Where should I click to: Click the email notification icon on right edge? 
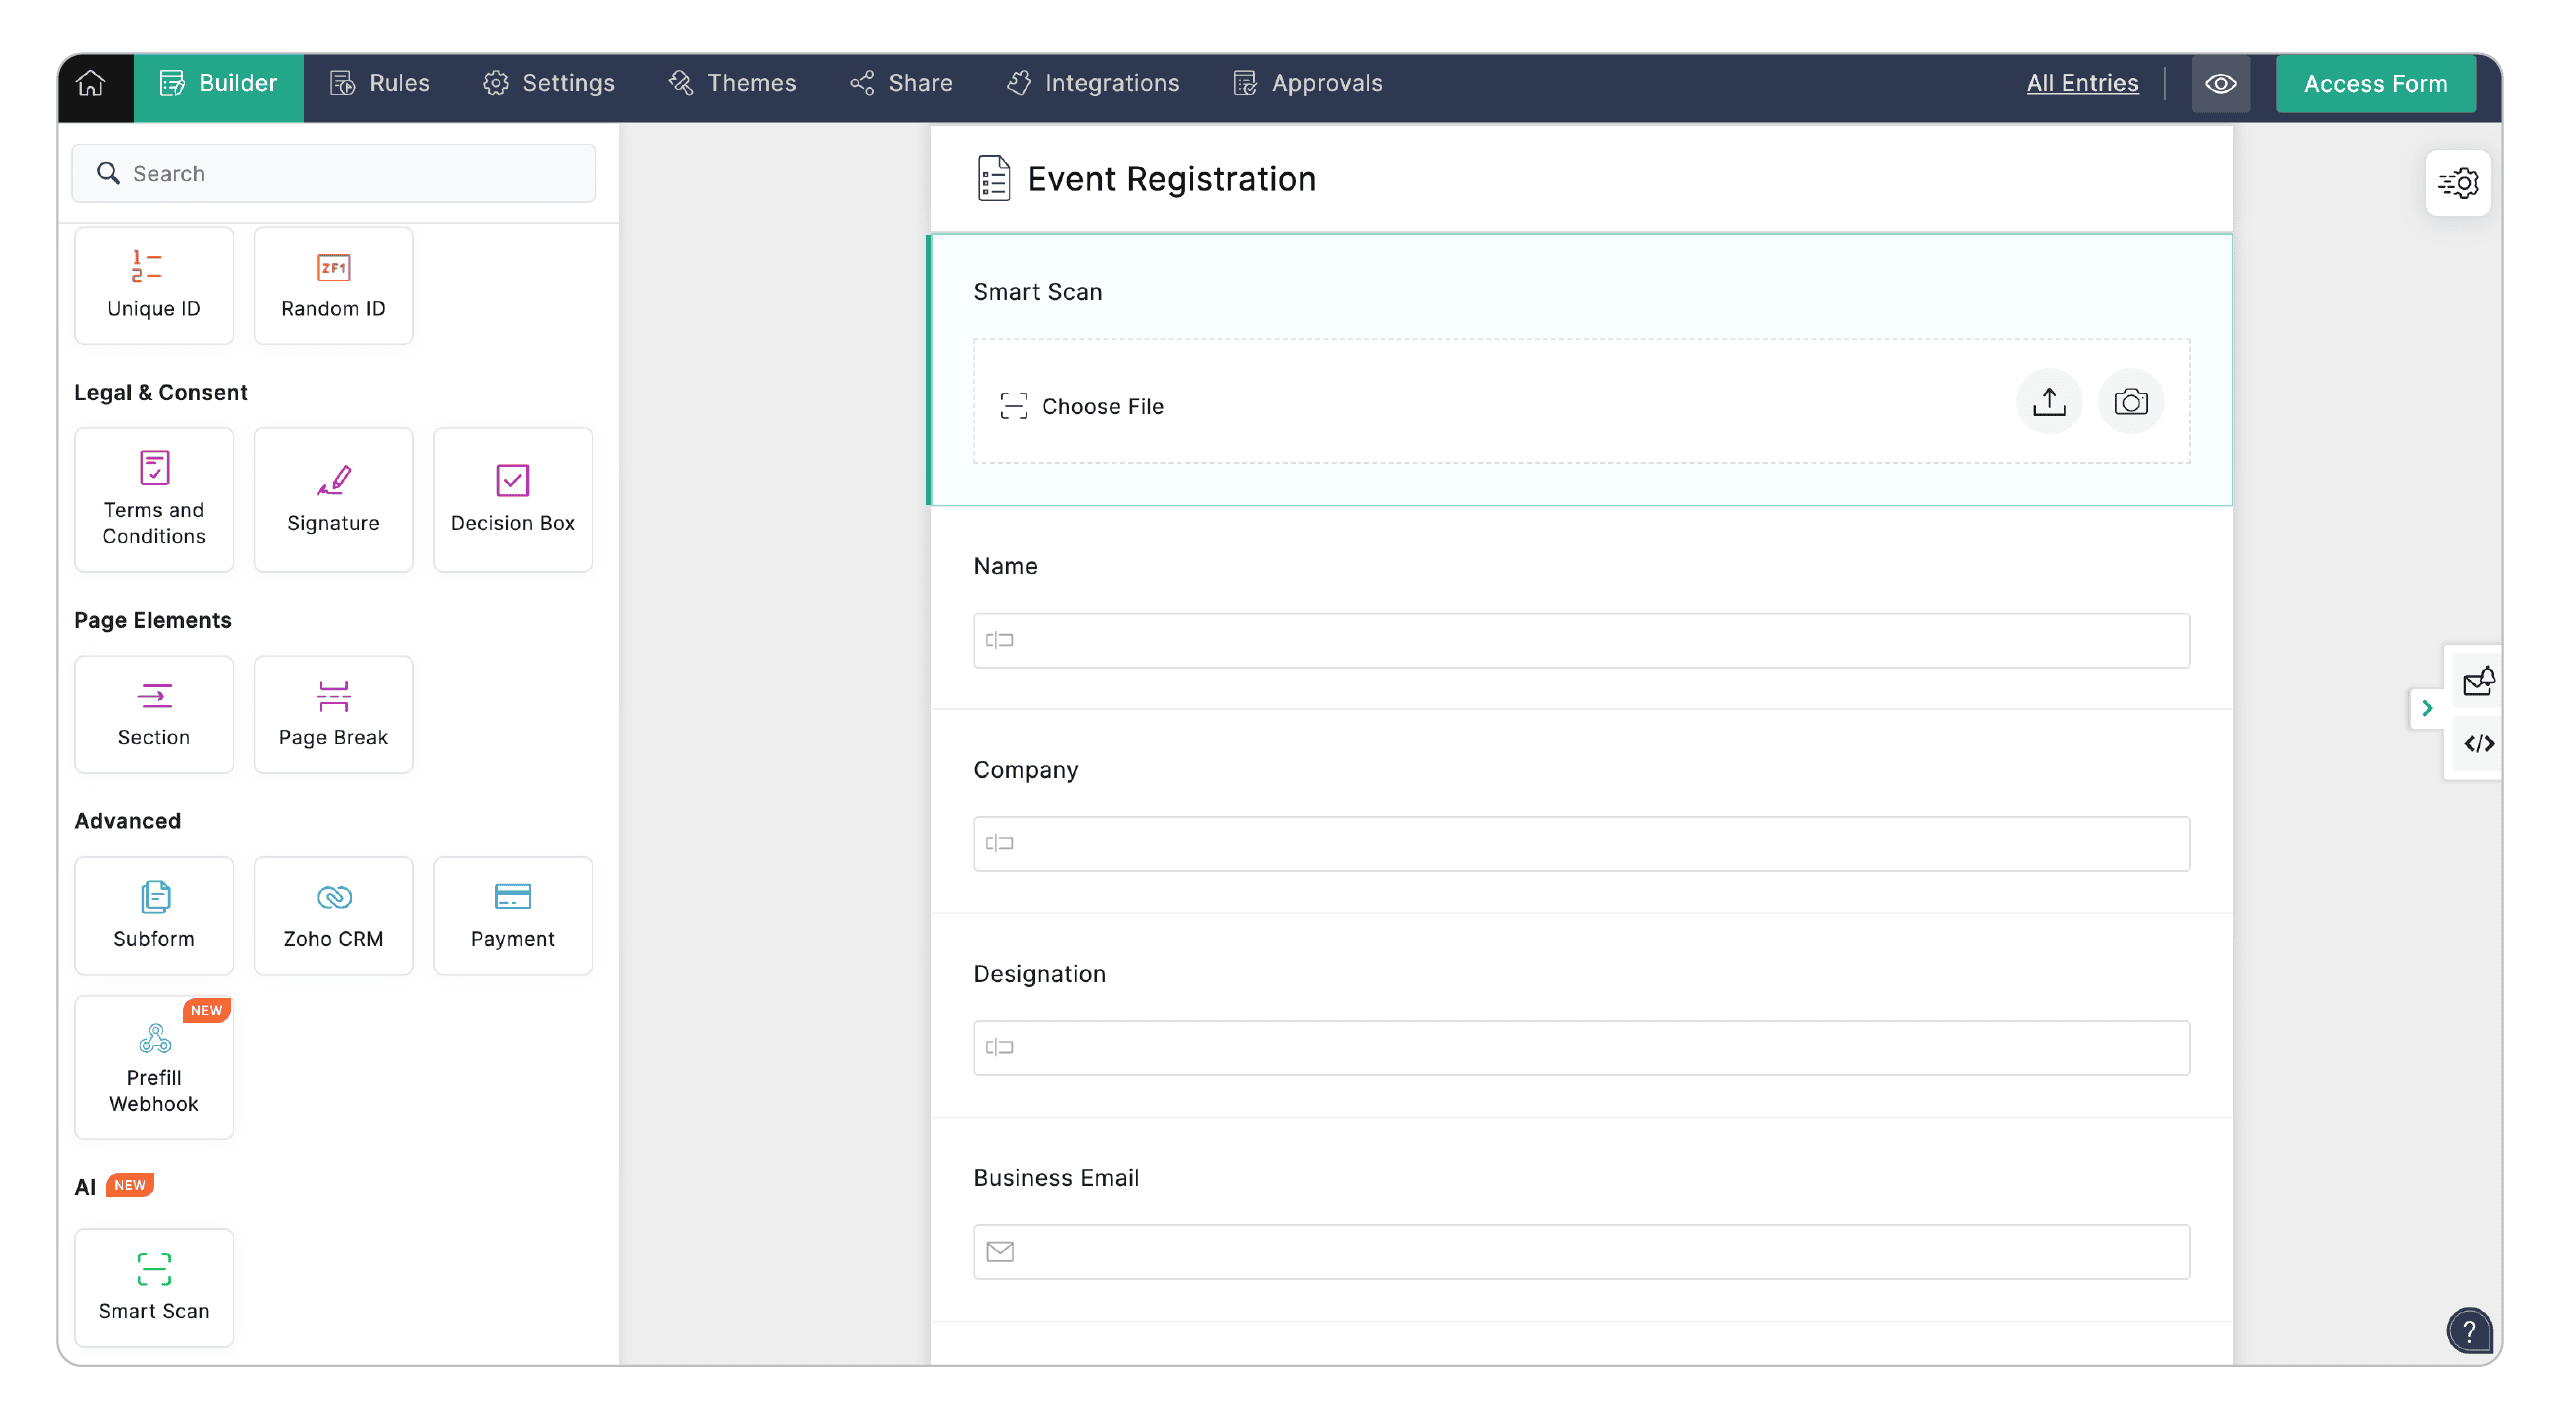click(2478, 682)
